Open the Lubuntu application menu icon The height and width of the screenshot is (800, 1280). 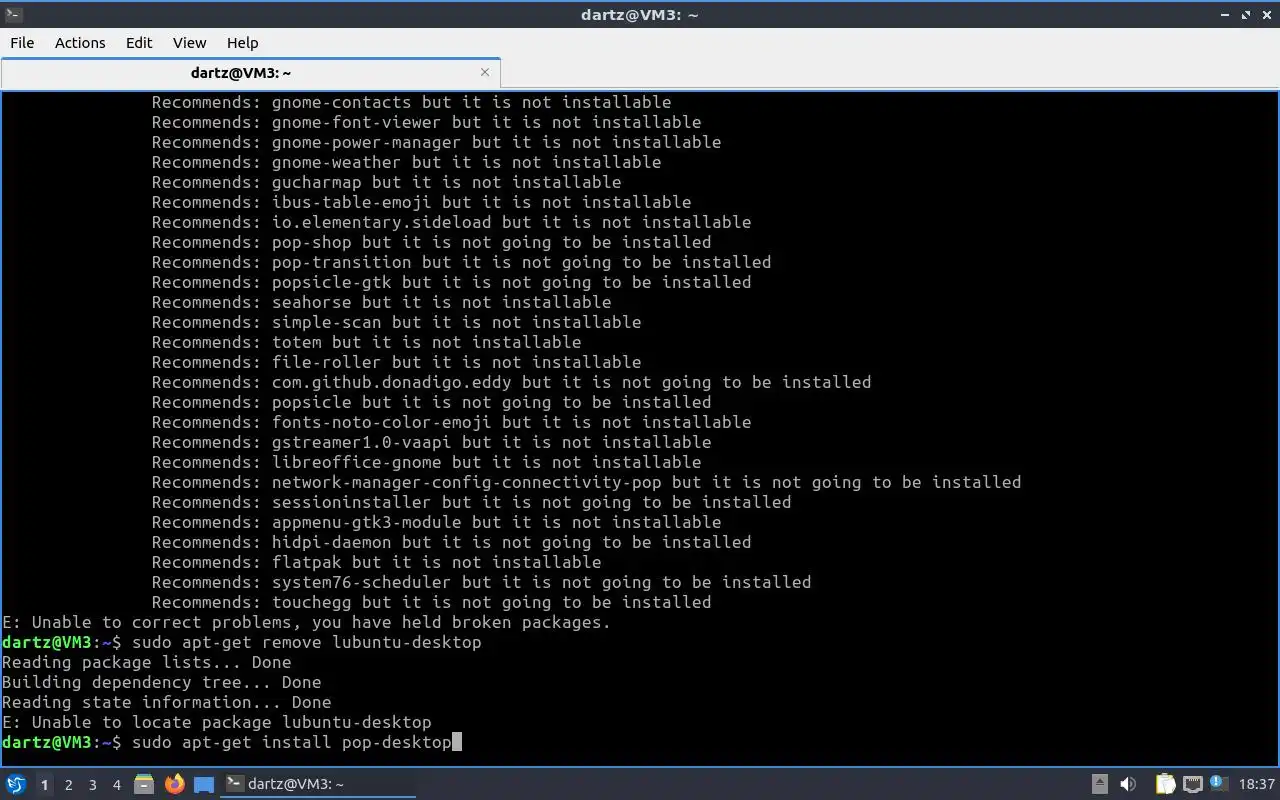15,784
